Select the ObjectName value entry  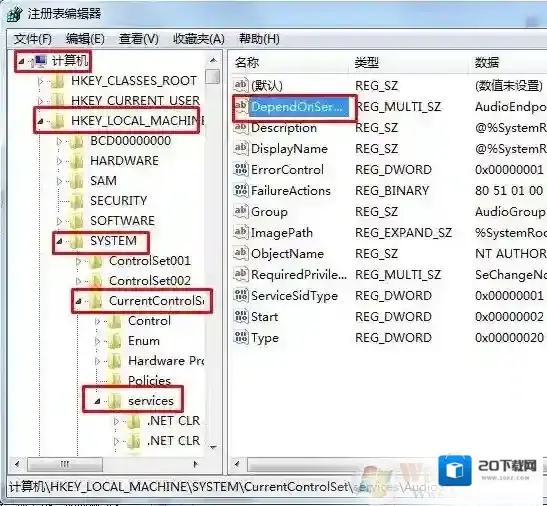tap(287, 254)
